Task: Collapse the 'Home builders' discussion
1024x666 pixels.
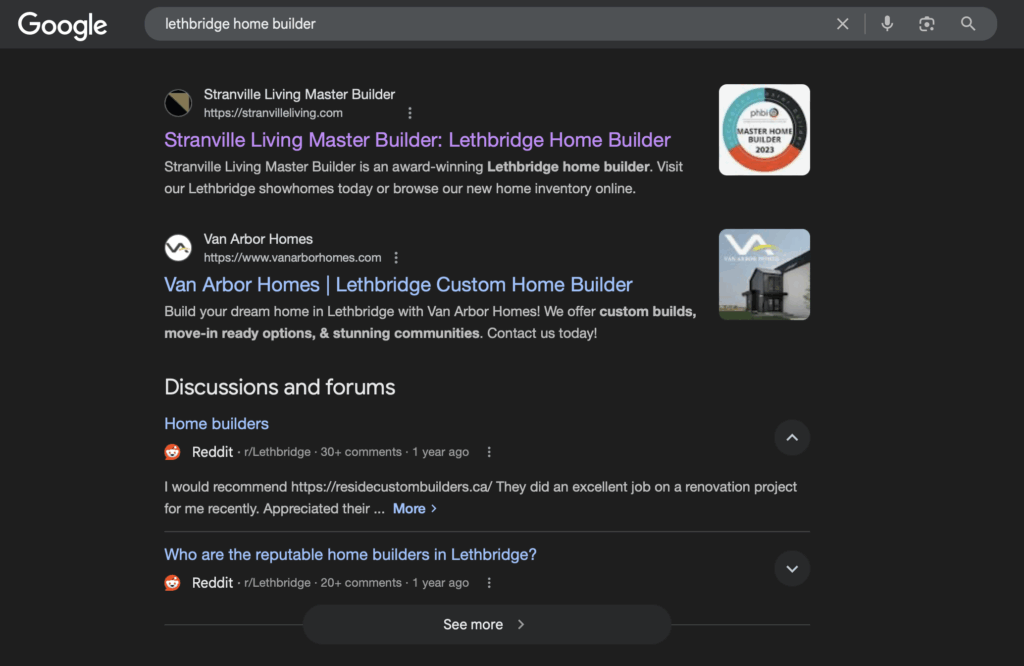Action: [791, 437]
